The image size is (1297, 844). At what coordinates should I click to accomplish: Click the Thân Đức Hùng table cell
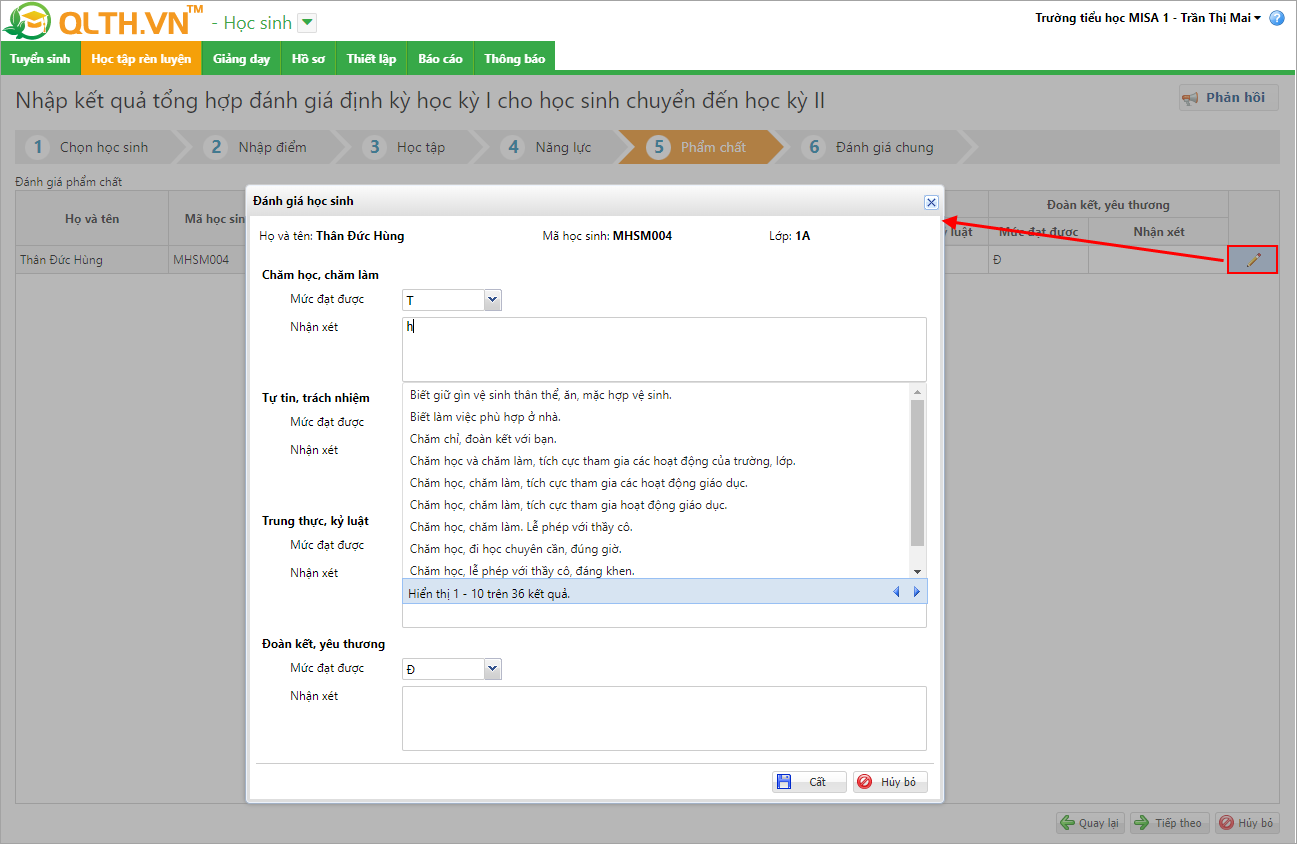[x=92, y=260]
